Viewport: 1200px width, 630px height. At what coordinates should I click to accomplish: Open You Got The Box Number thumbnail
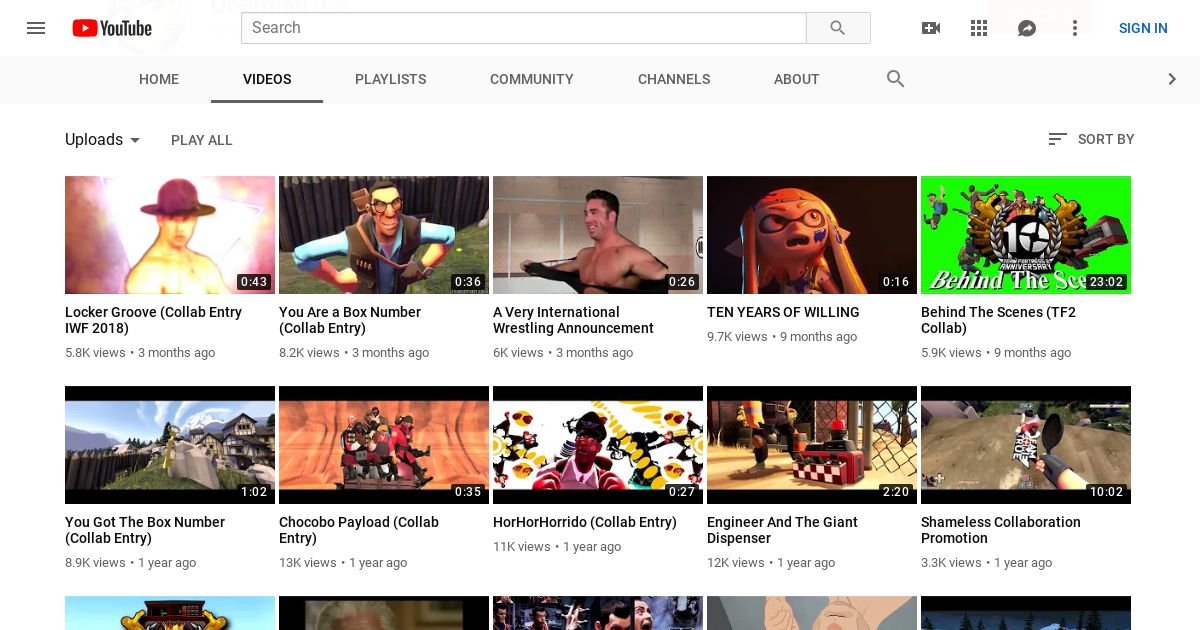tap(170, 445)
